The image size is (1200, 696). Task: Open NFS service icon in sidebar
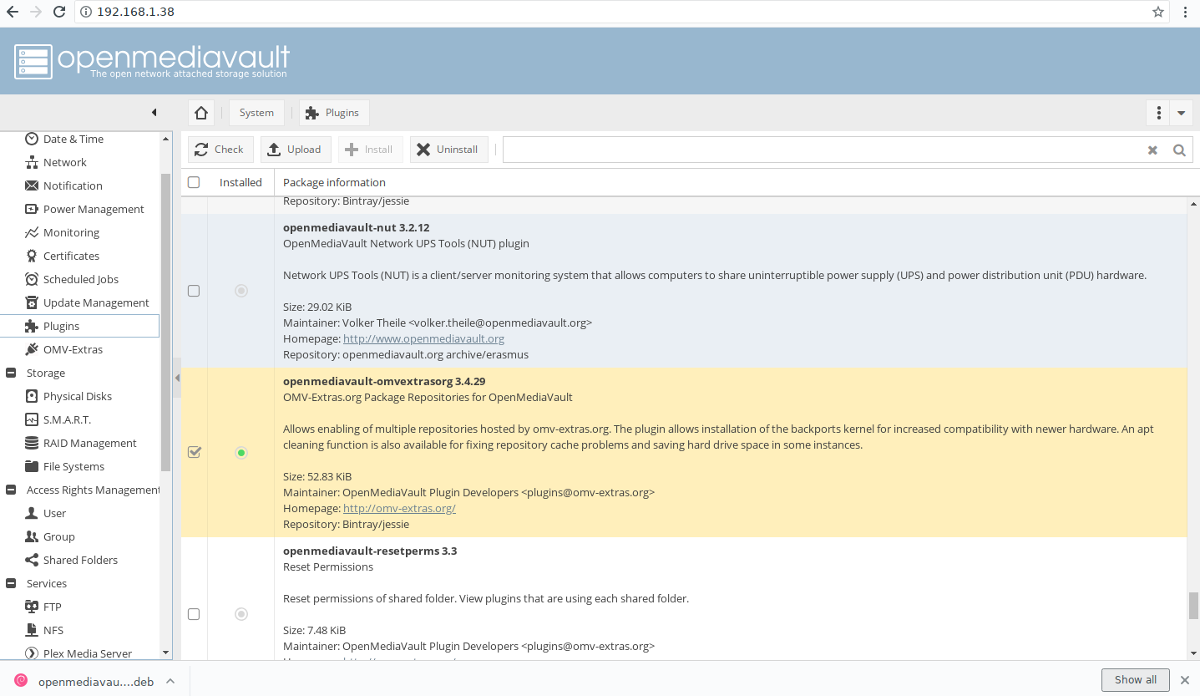pyautogui.click(x=32, y=630)
